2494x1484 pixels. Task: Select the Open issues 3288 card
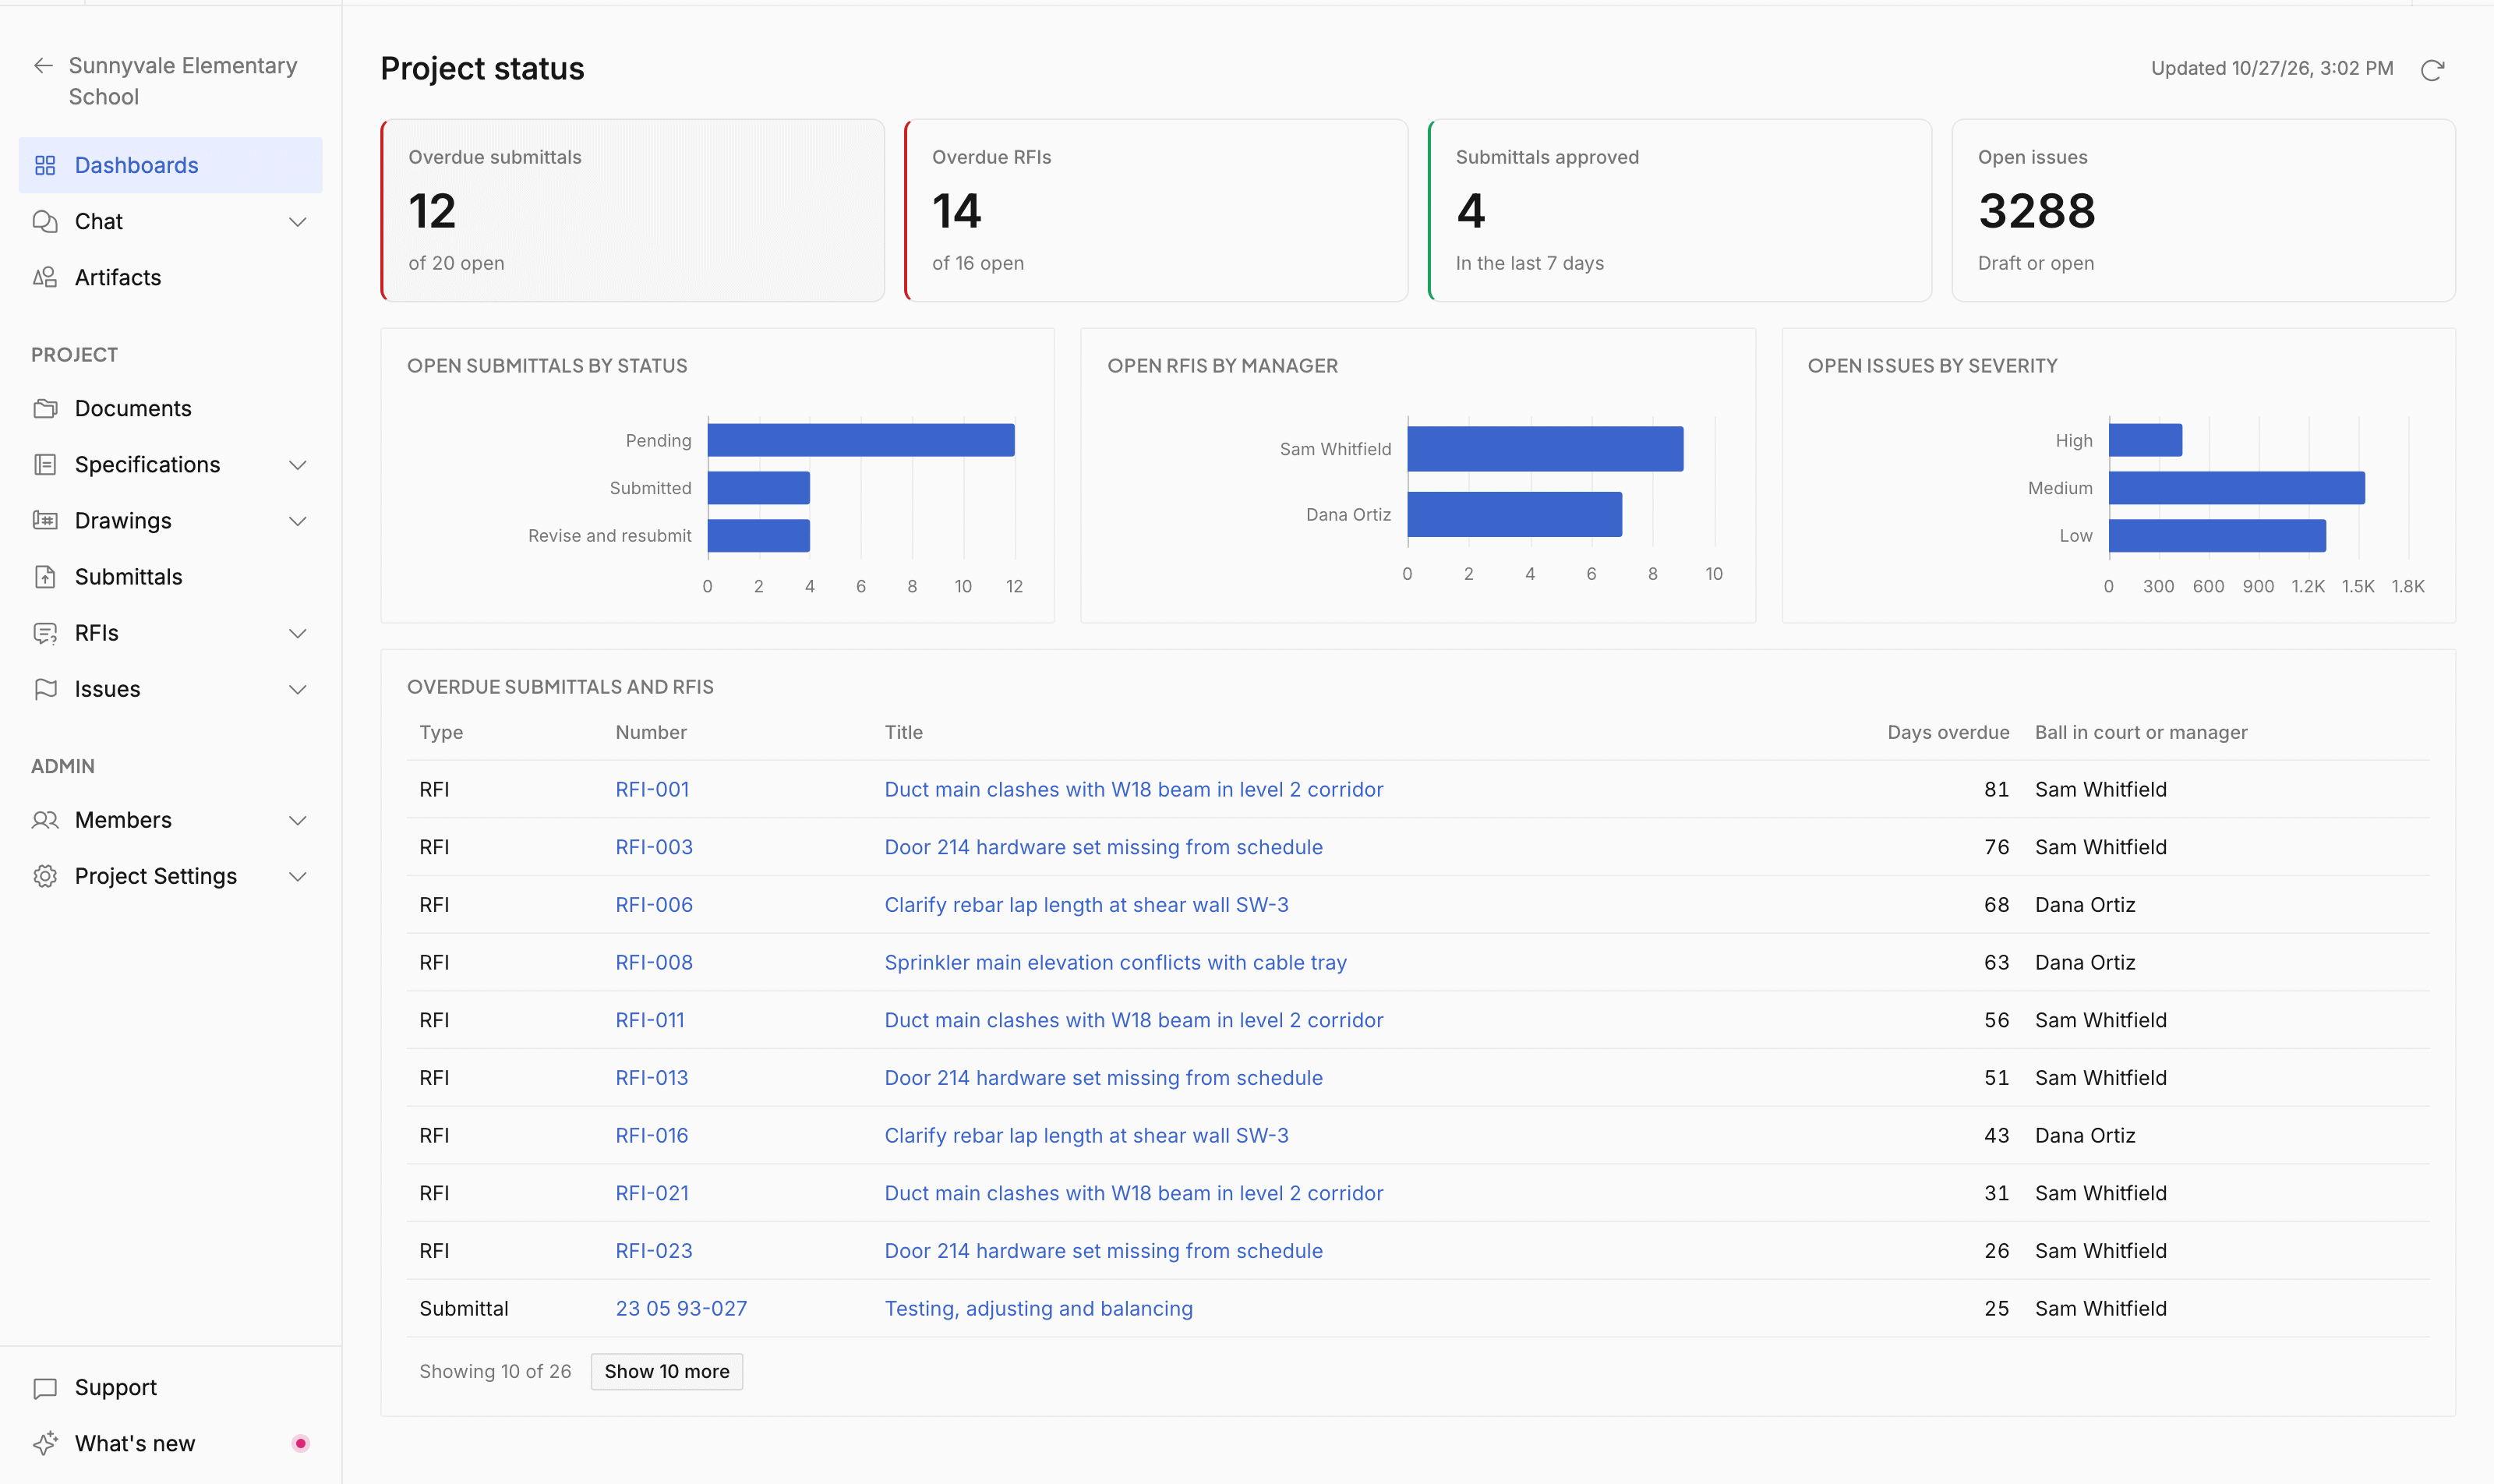(2203, 210)
